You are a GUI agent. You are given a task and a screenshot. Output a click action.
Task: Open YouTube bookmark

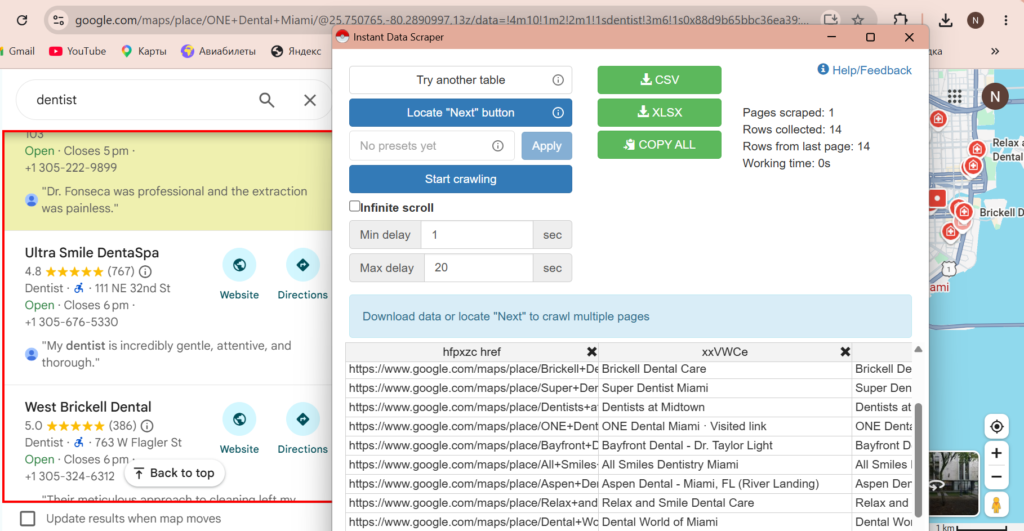[77, 51]
